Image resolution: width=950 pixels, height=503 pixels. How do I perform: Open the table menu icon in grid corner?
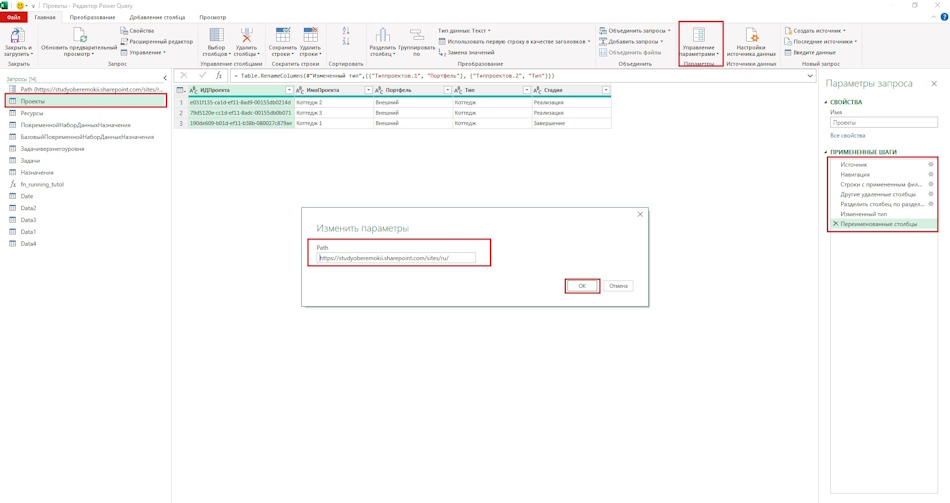tap(181, 90)
